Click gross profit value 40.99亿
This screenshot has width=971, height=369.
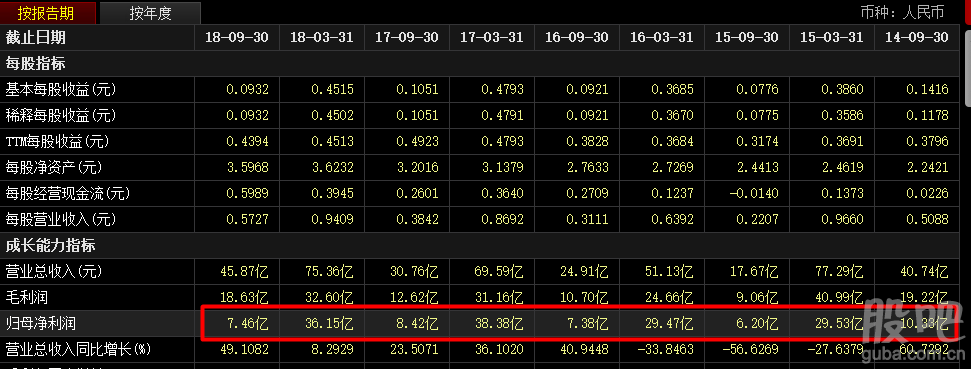(x=839, y=297)
